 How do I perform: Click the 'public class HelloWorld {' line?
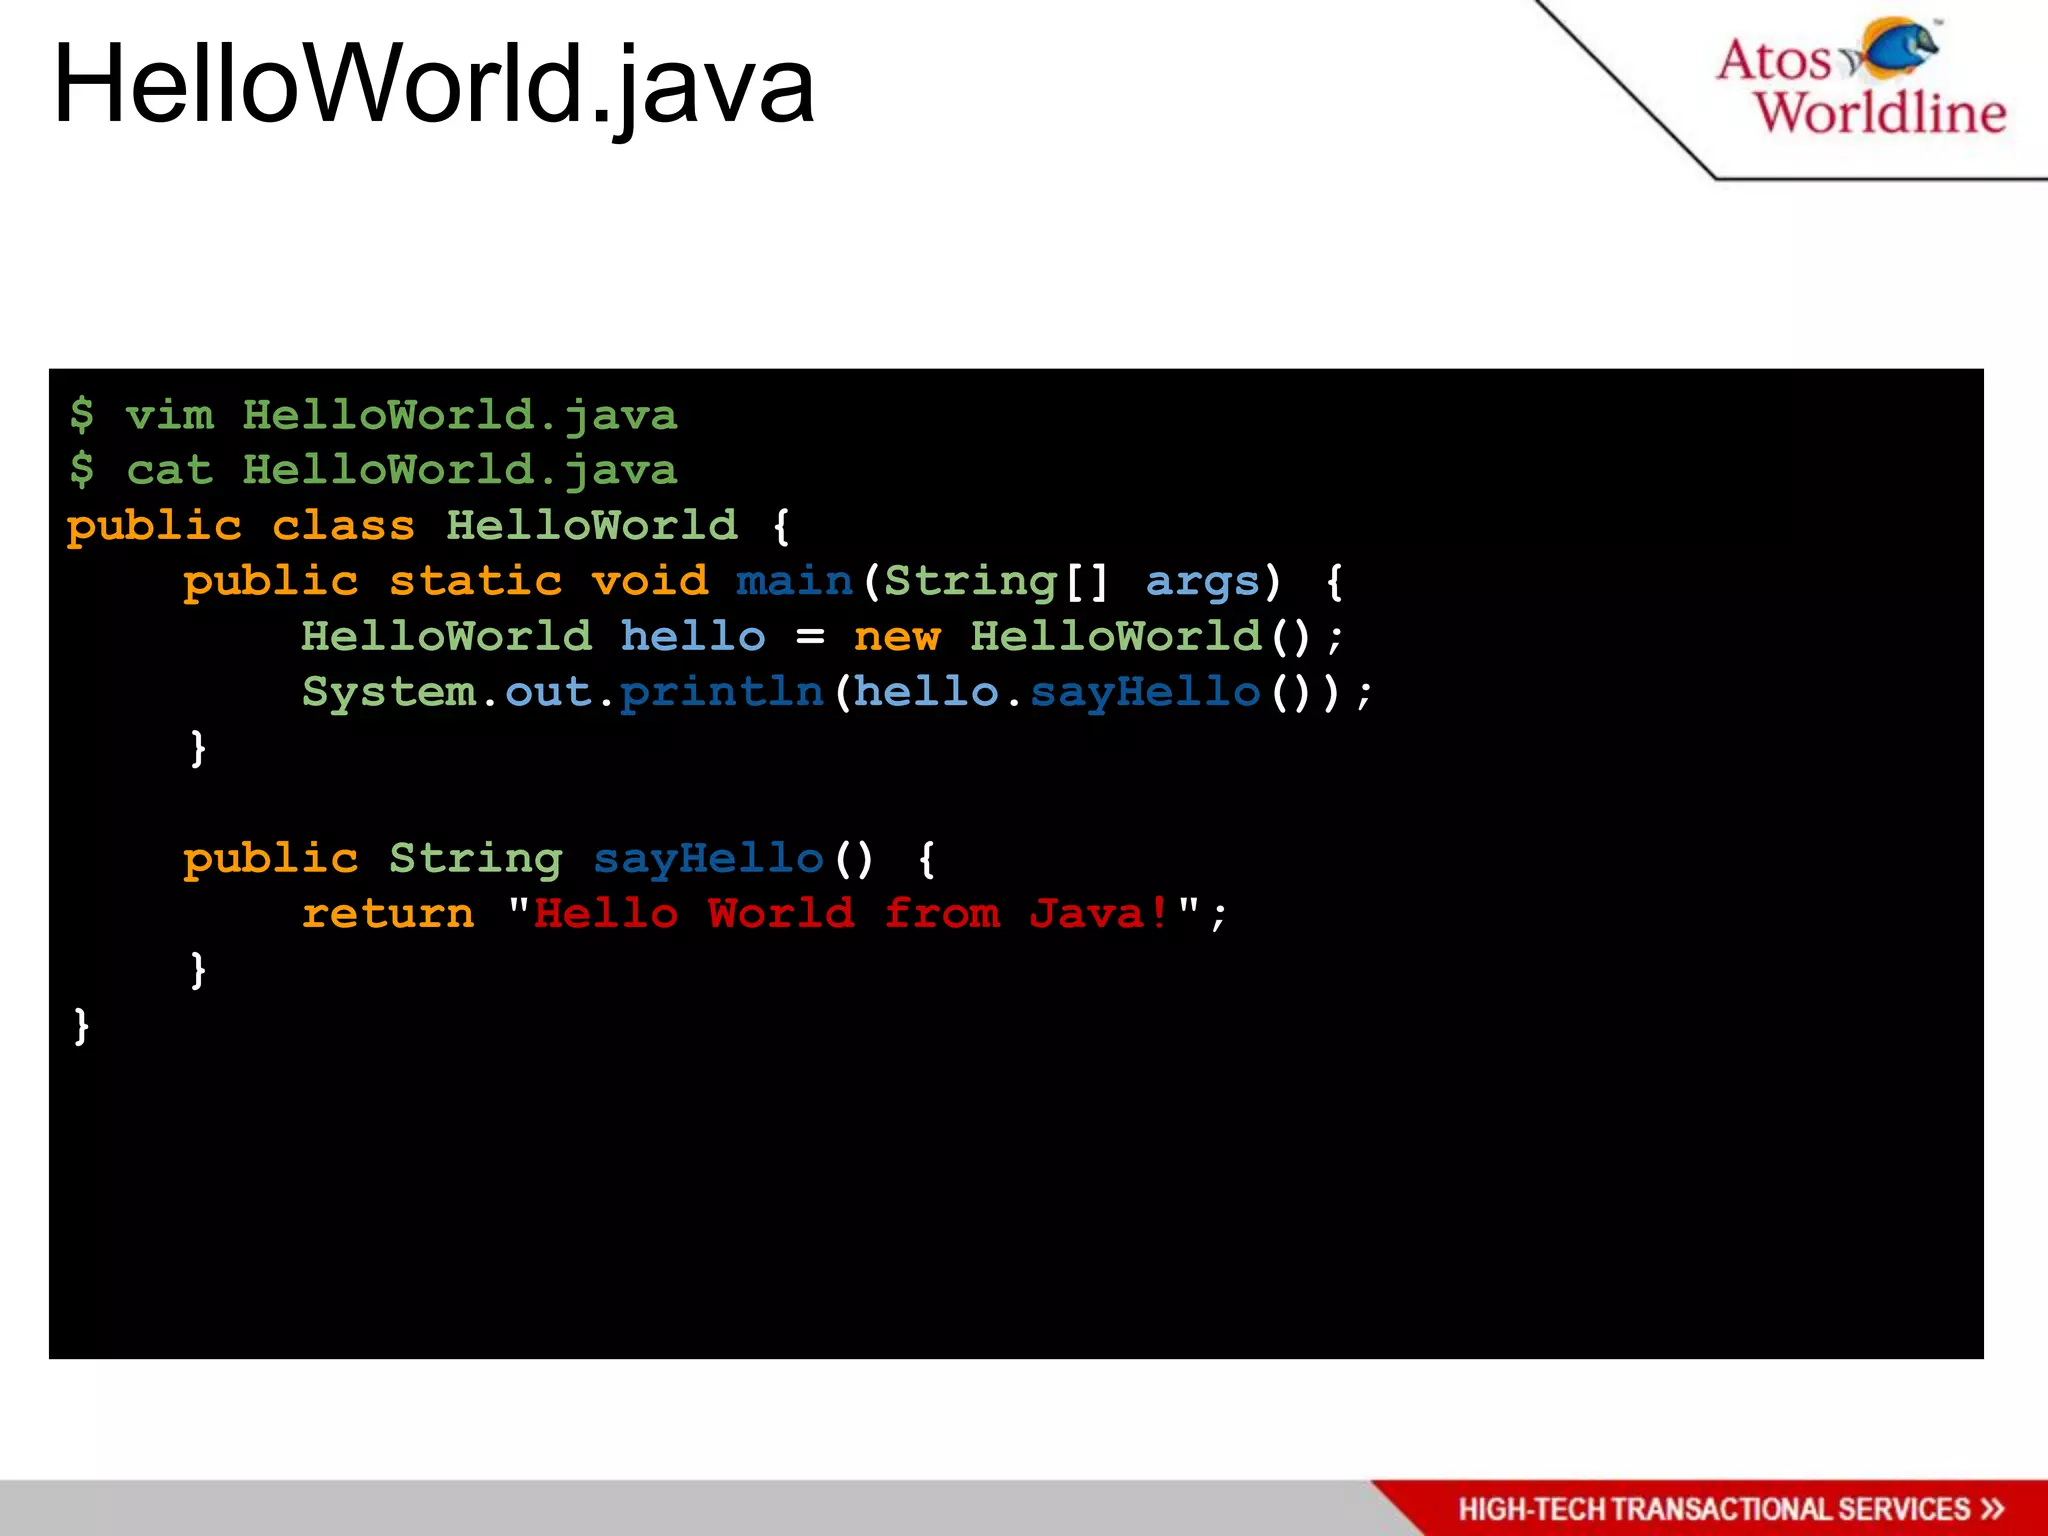click(x=429, y=525)
